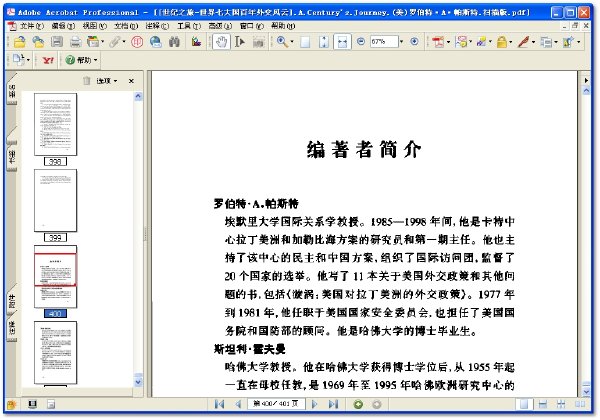Choose the Fit Width icon
The image size is (600, 420).
pos(342,42)
